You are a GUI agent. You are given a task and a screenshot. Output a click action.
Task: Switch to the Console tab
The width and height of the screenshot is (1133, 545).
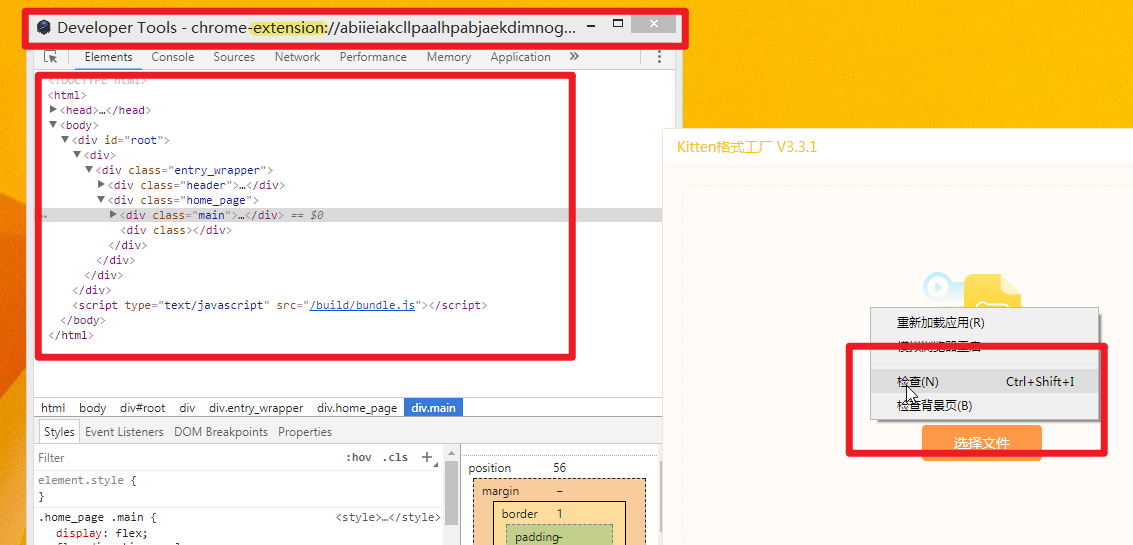(x=173, y=57)
